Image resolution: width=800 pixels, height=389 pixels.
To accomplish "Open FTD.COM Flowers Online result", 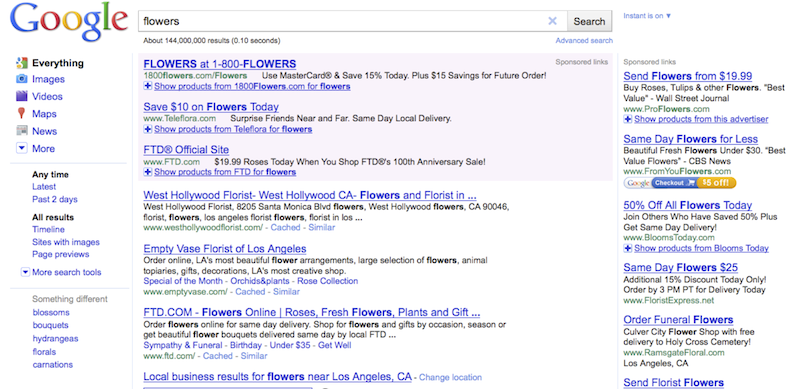I will 312,312.
